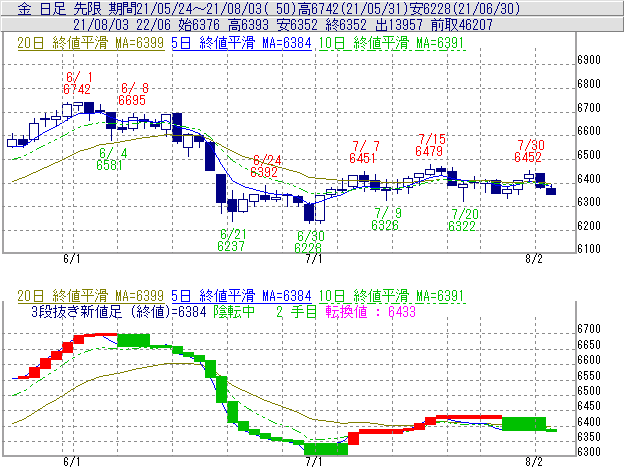Select the 6/4 low label 6581
This screenshot has height=475, width=624.
pos(109,165)
